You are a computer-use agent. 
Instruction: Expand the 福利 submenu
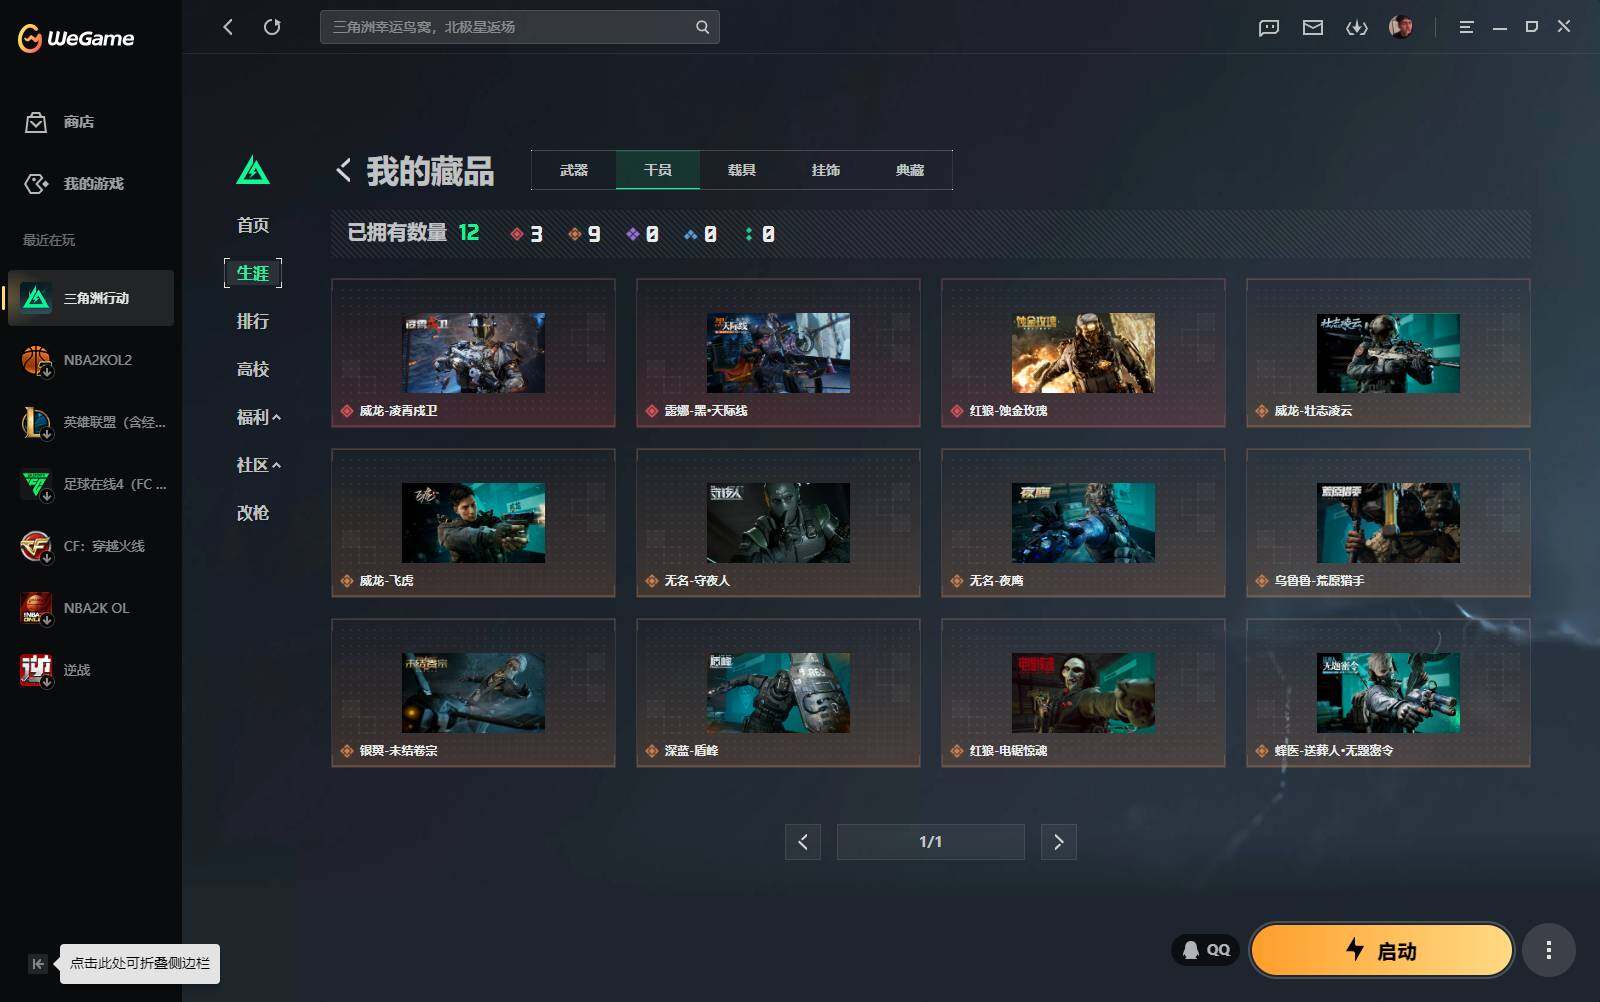point(258,417)
